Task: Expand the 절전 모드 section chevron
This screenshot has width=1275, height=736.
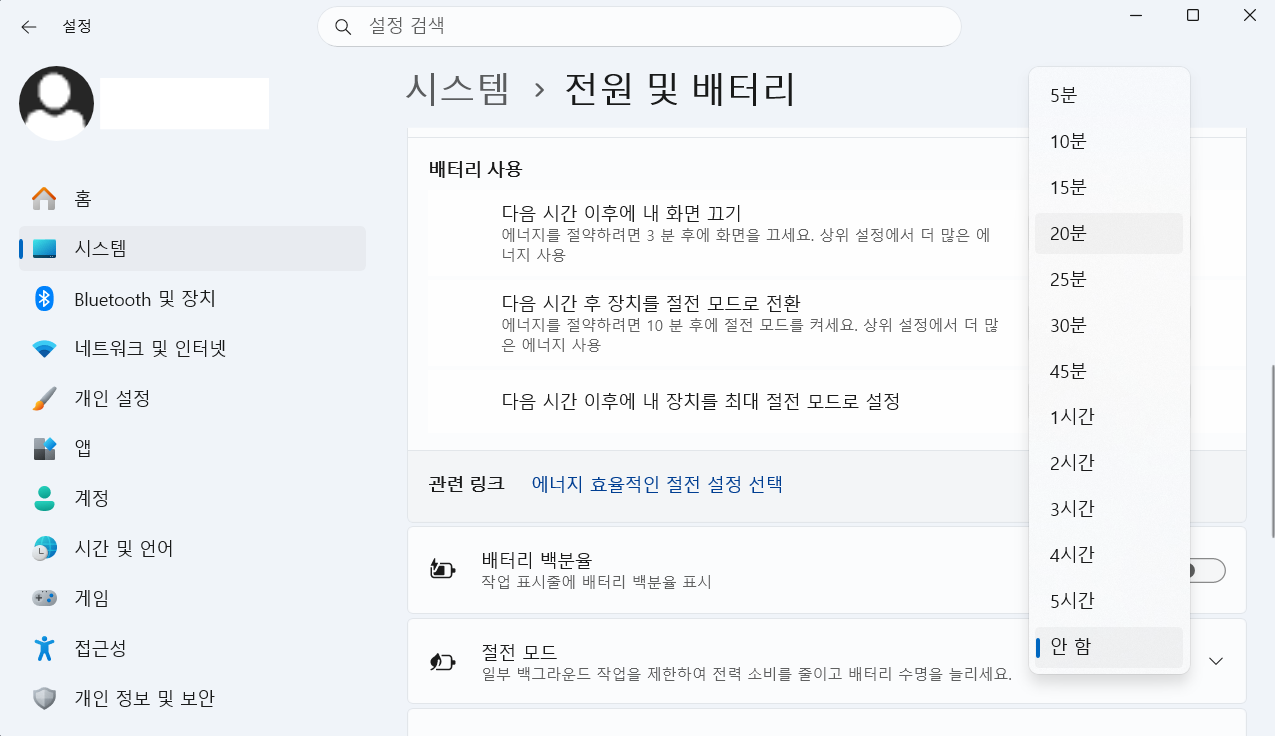Action: click(x=1216, y=661)
